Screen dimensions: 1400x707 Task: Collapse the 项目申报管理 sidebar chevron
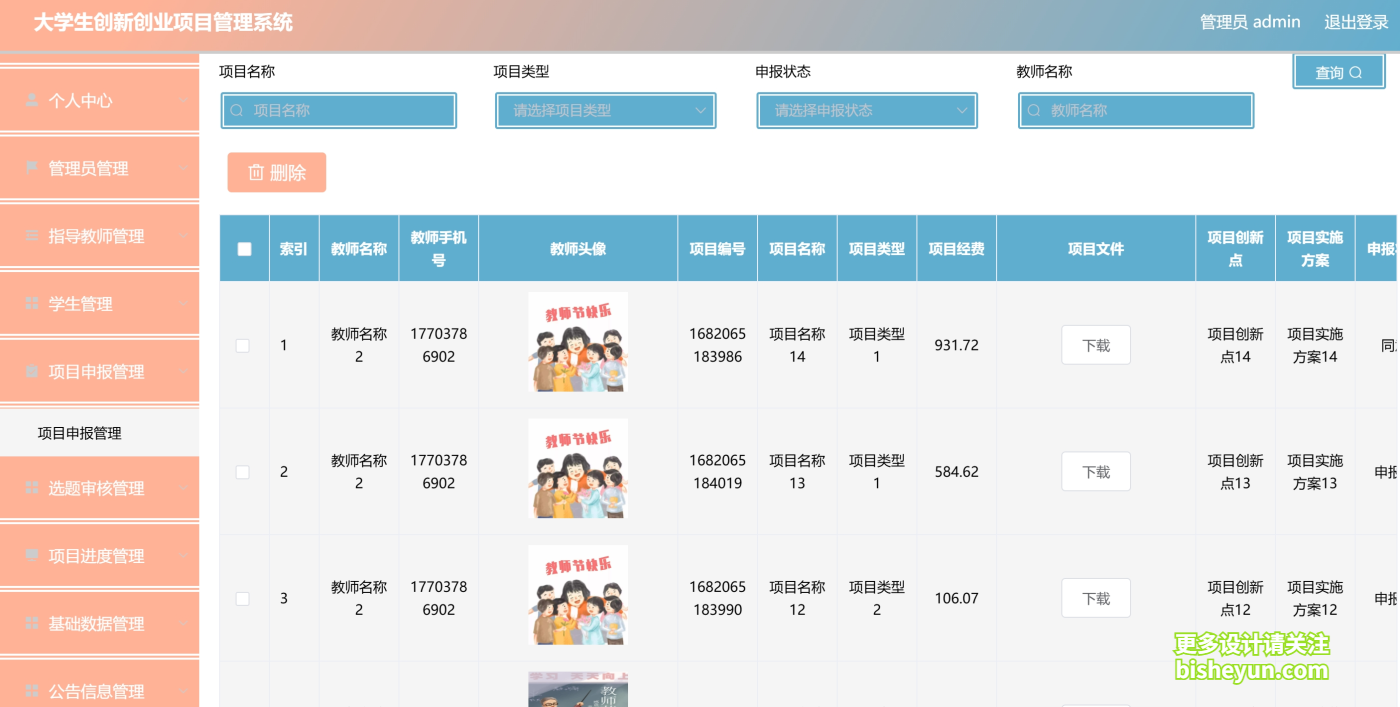click(x=184, y=372)
